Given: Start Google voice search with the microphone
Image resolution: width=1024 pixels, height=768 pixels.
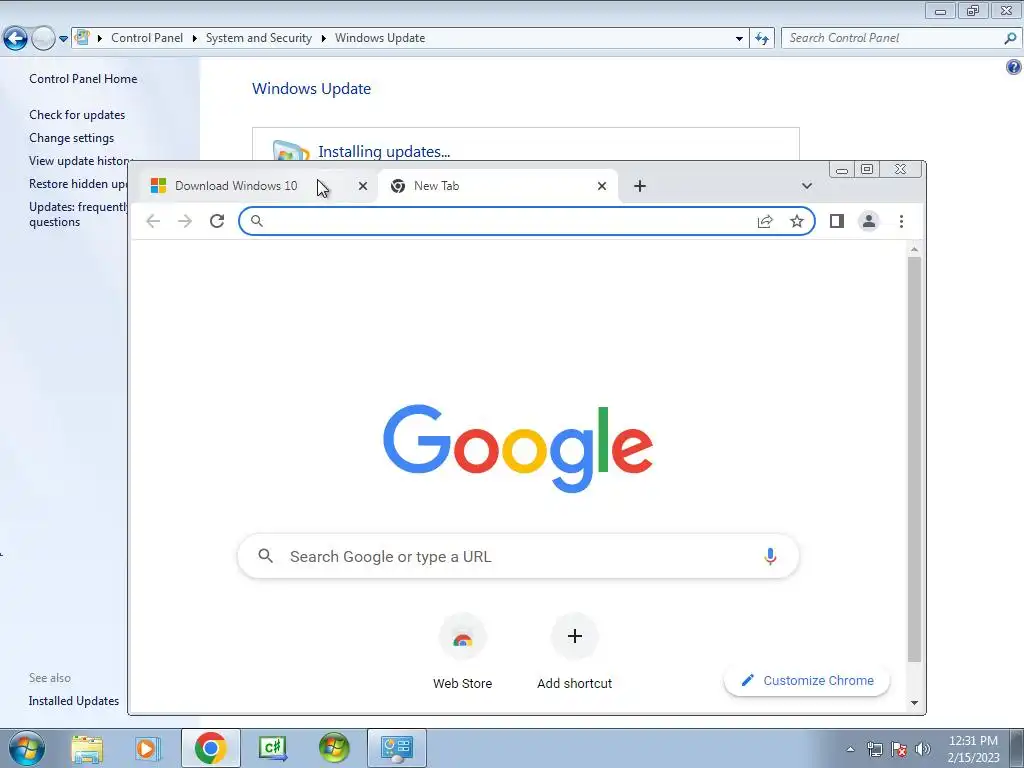Looking at the screenshot, I should tap(770, 556).
